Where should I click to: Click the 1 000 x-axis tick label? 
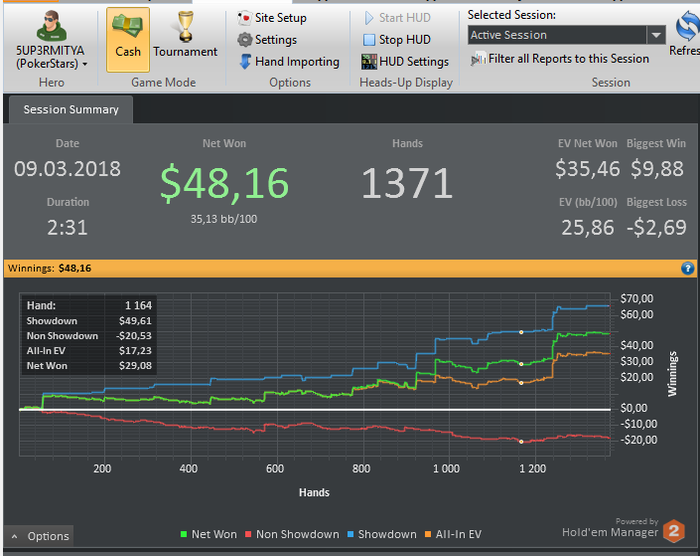(x=446, y=468)
